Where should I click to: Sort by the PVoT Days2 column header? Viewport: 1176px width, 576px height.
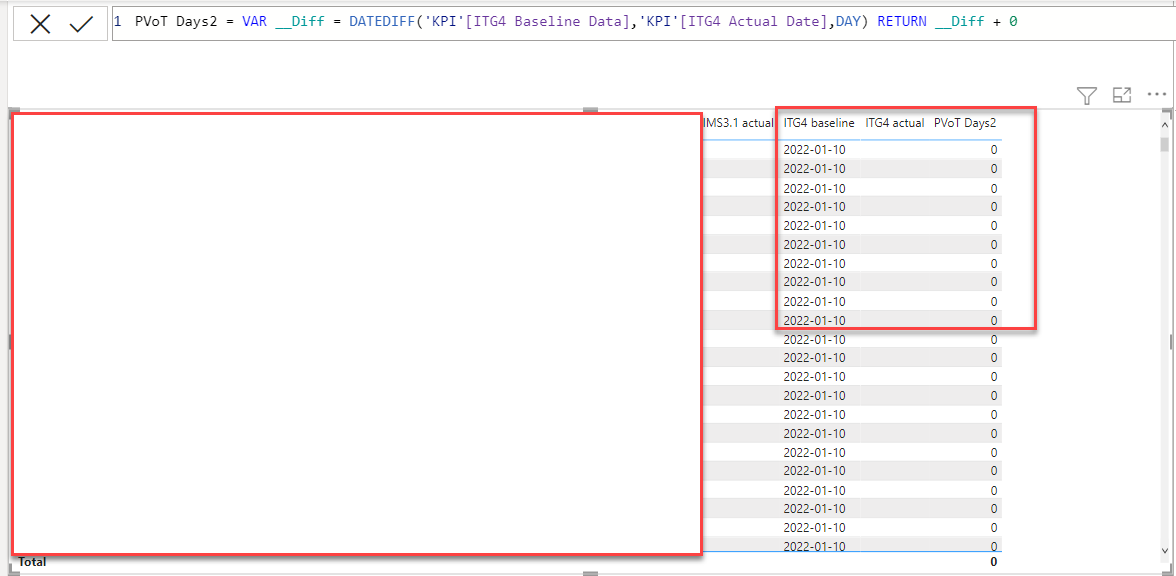[964, 123]
